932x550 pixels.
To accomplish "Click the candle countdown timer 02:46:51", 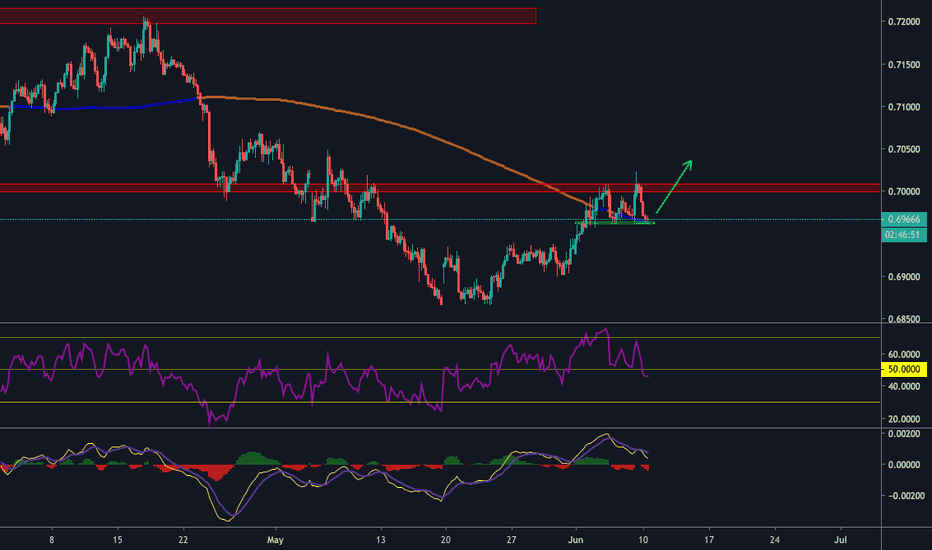I will click(903, 235).
